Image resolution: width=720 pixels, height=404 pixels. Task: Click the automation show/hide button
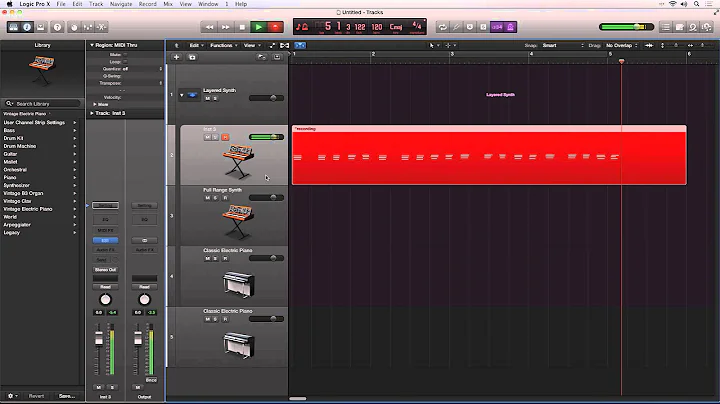click(272, 45)
